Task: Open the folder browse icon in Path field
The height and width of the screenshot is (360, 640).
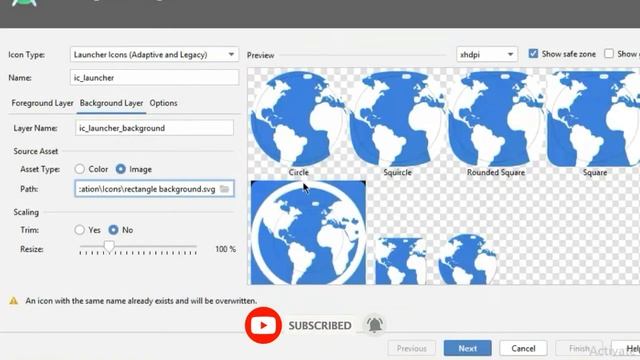Action: click(x=224, y=189)
